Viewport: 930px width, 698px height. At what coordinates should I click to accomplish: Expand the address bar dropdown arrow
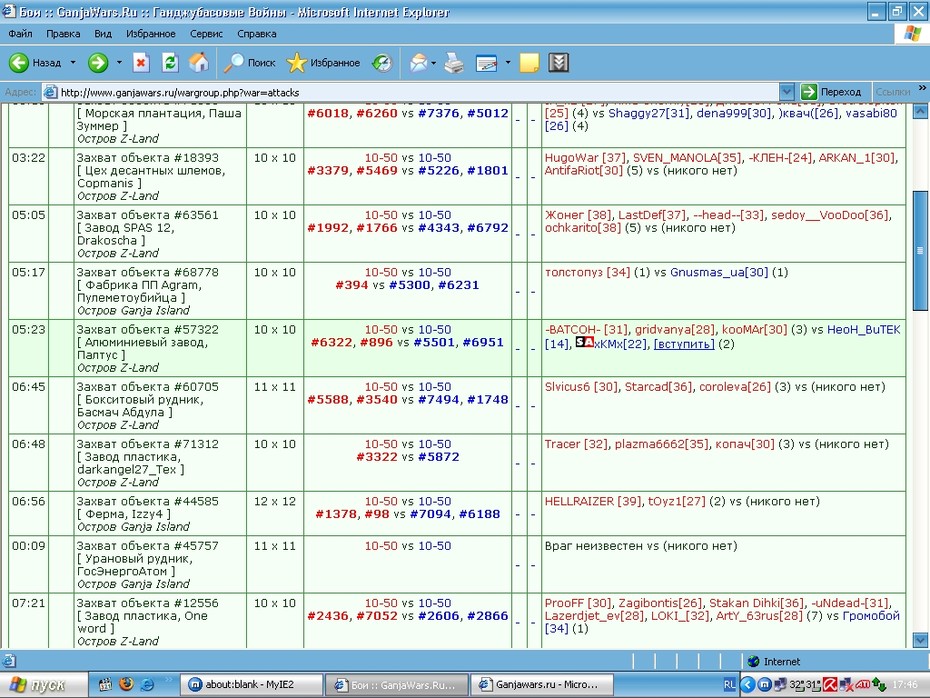tap(786, 92)
